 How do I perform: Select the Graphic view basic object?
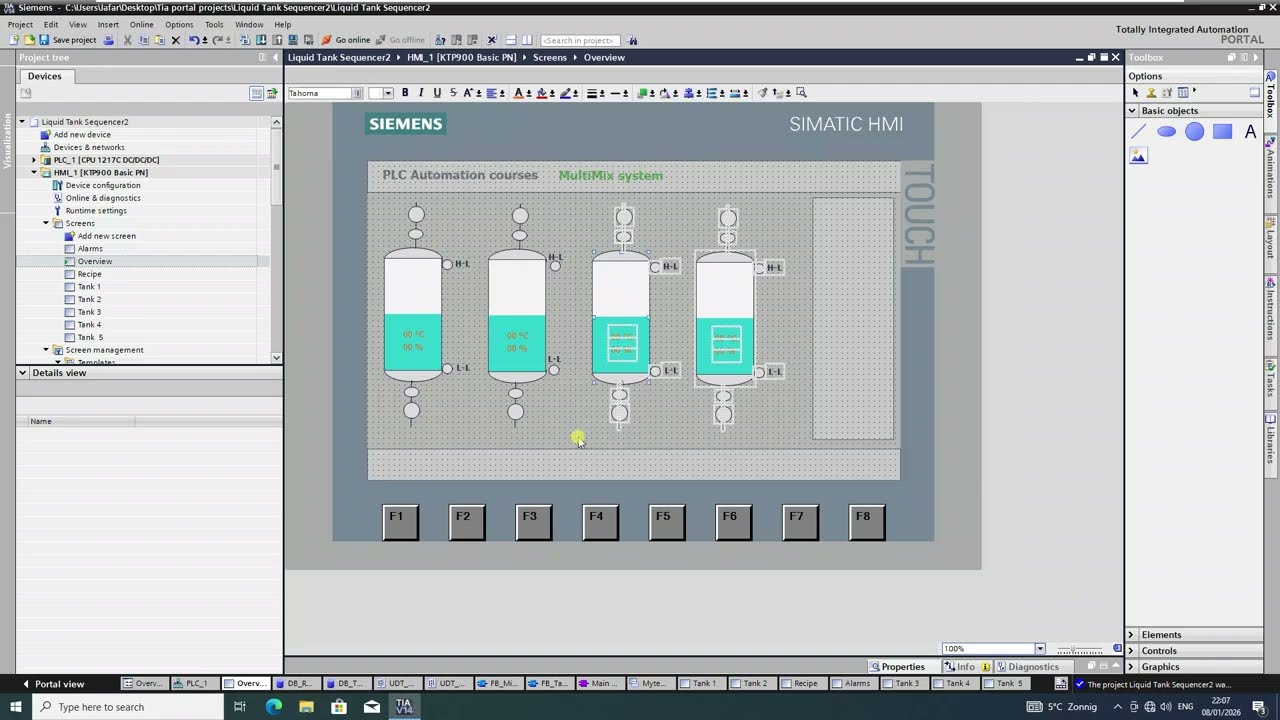(1138, 155)
